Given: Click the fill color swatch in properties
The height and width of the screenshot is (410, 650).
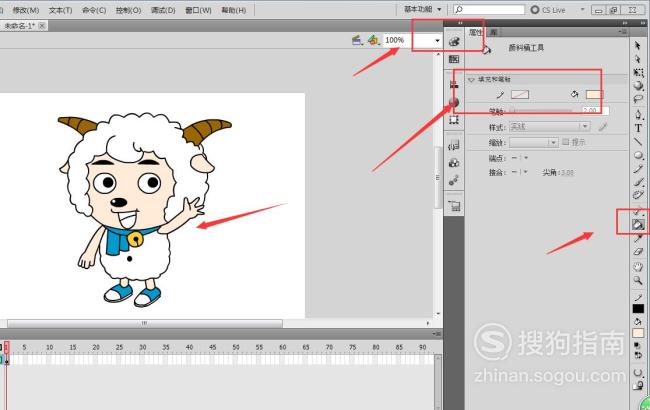Looking at the screenshot, I should (594, 95).
